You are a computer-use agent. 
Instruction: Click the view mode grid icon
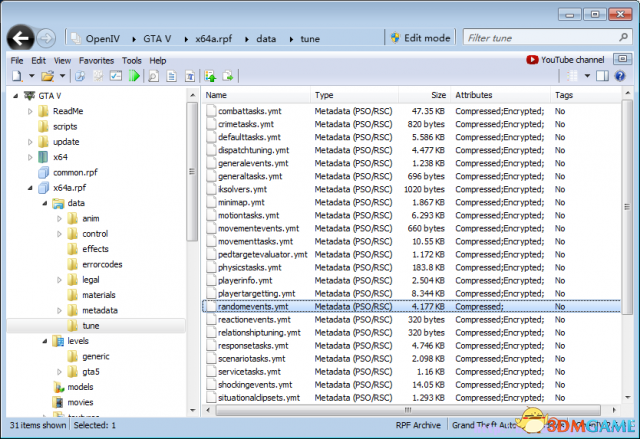pyautogui.click(x=572, y=76)
